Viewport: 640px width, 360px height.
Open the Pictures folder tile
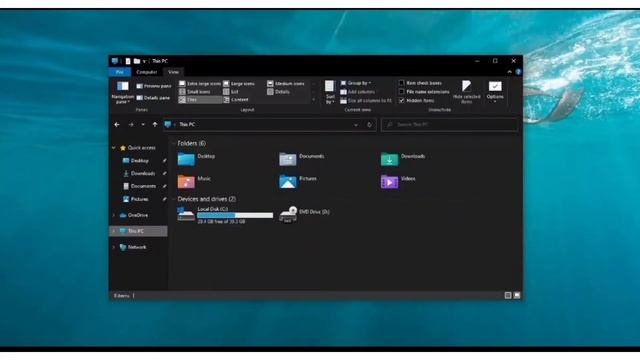[x=298, y=181]
